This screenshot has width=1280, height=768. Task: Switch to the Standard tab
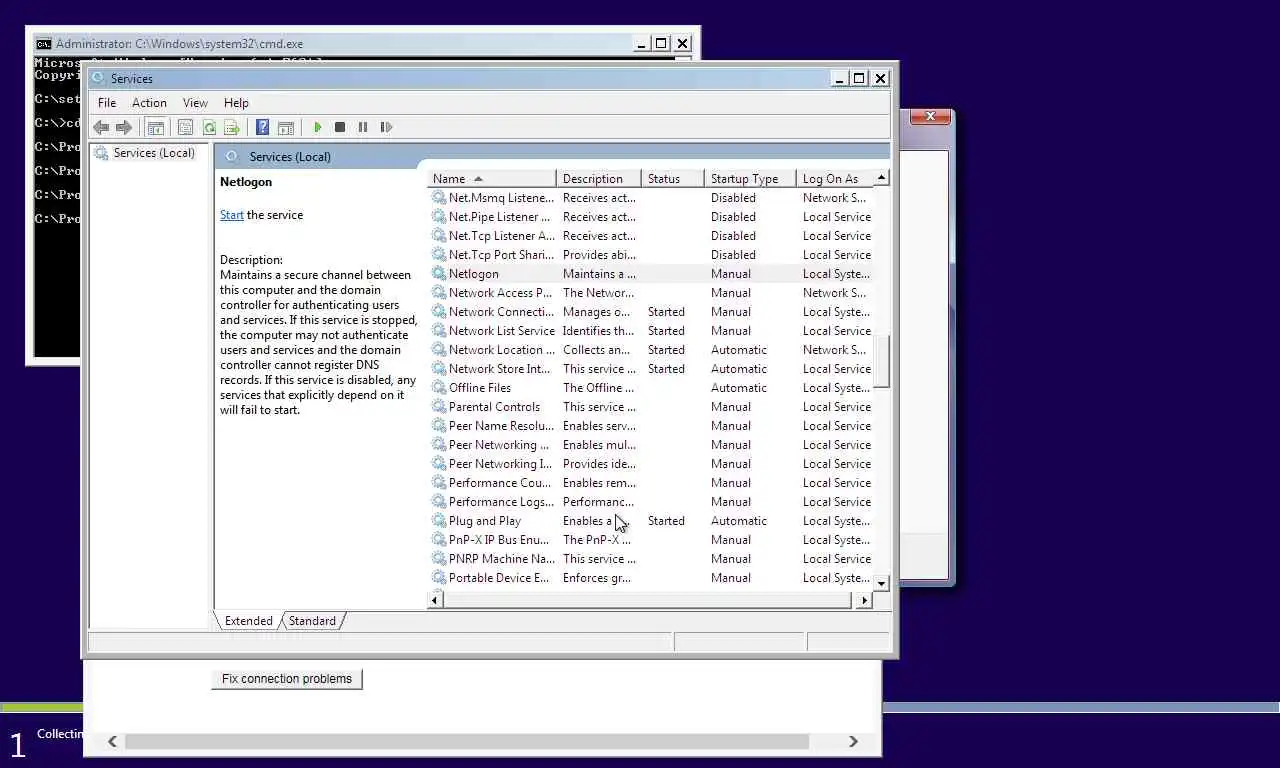(312, 621)
